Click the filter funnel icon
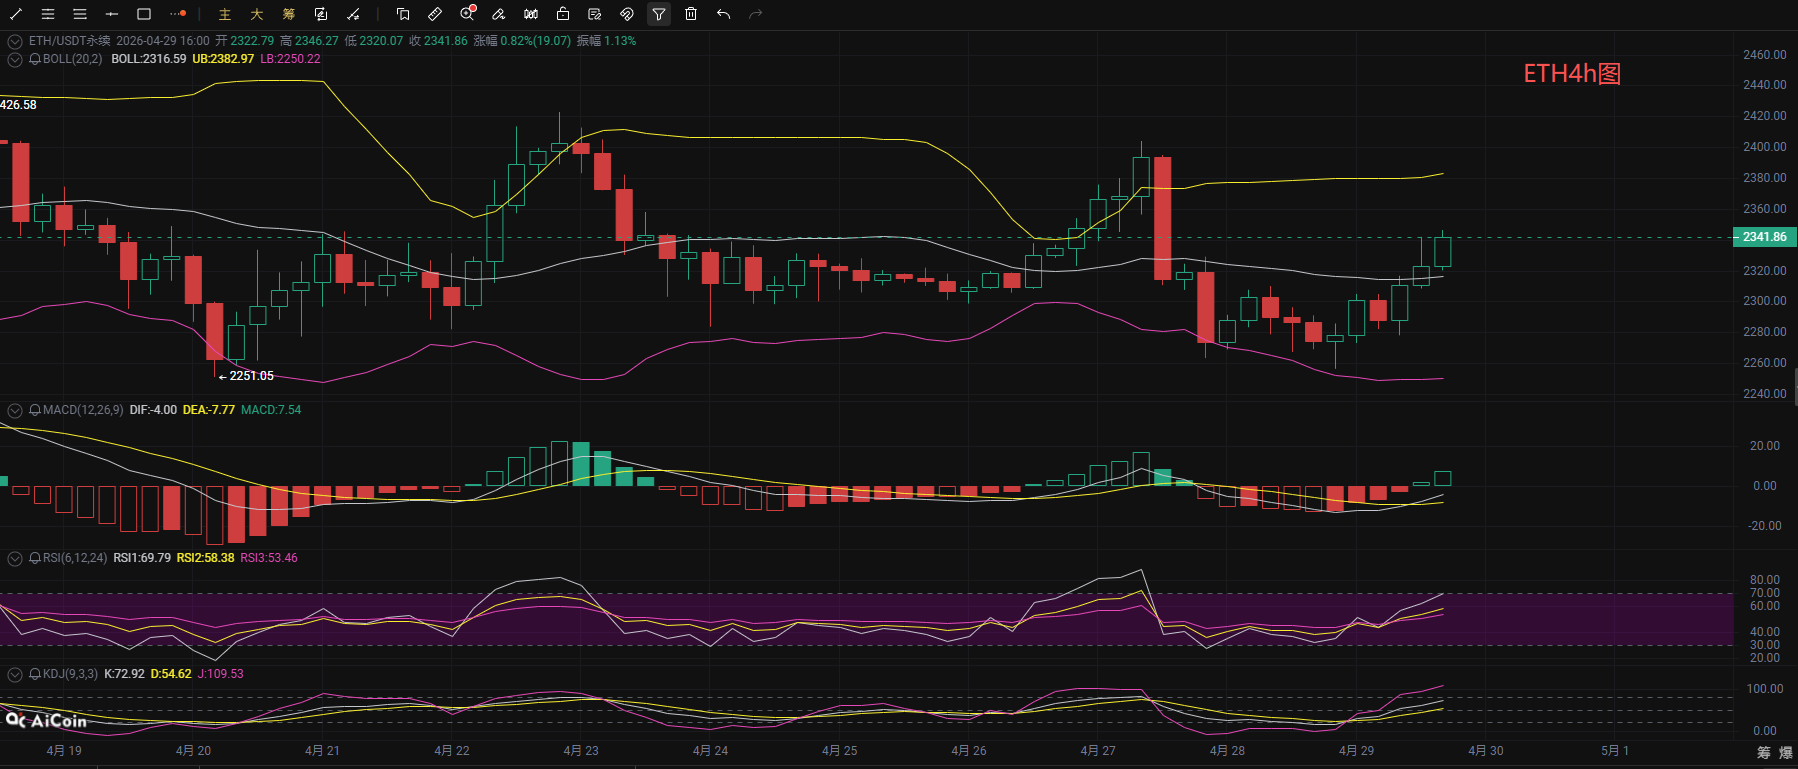Screen dimensions: 1798x769 click(x=659, y=14)
